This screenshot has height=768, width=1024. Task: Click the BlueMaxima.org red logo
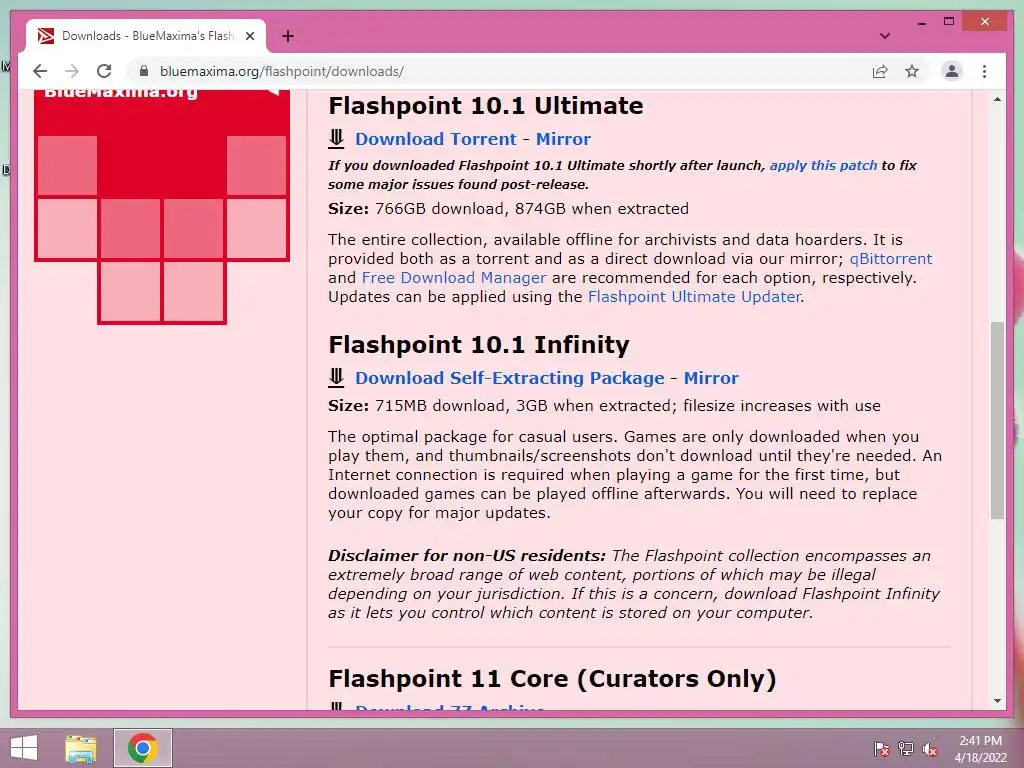[162, 206]
